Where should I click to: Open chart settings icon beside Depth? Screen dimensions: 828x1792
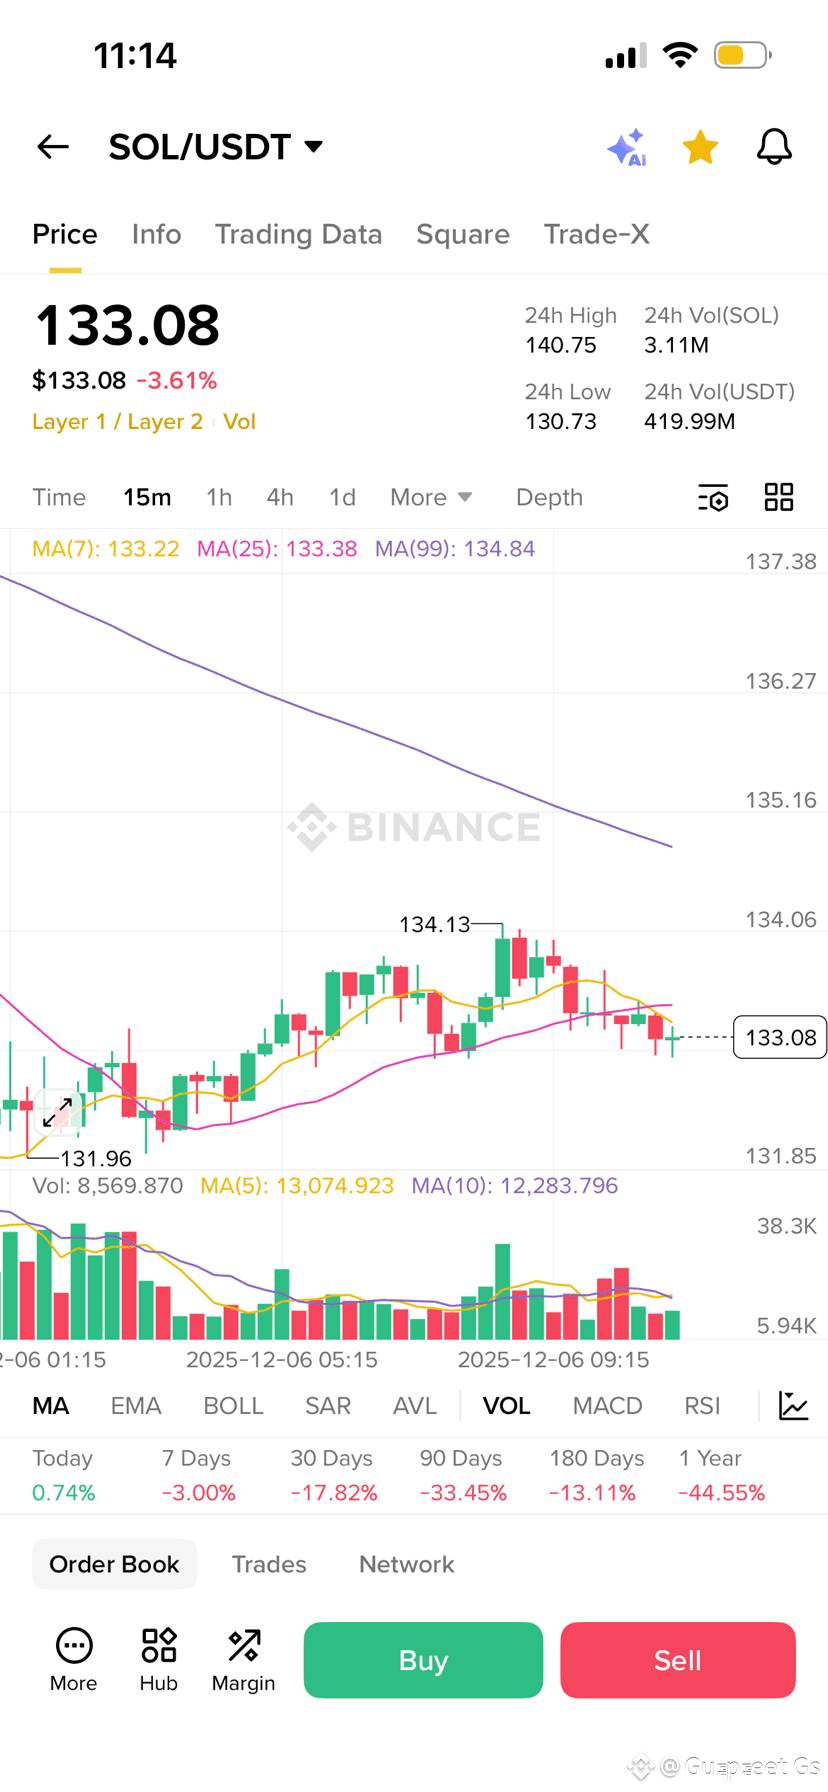(713, 497)
